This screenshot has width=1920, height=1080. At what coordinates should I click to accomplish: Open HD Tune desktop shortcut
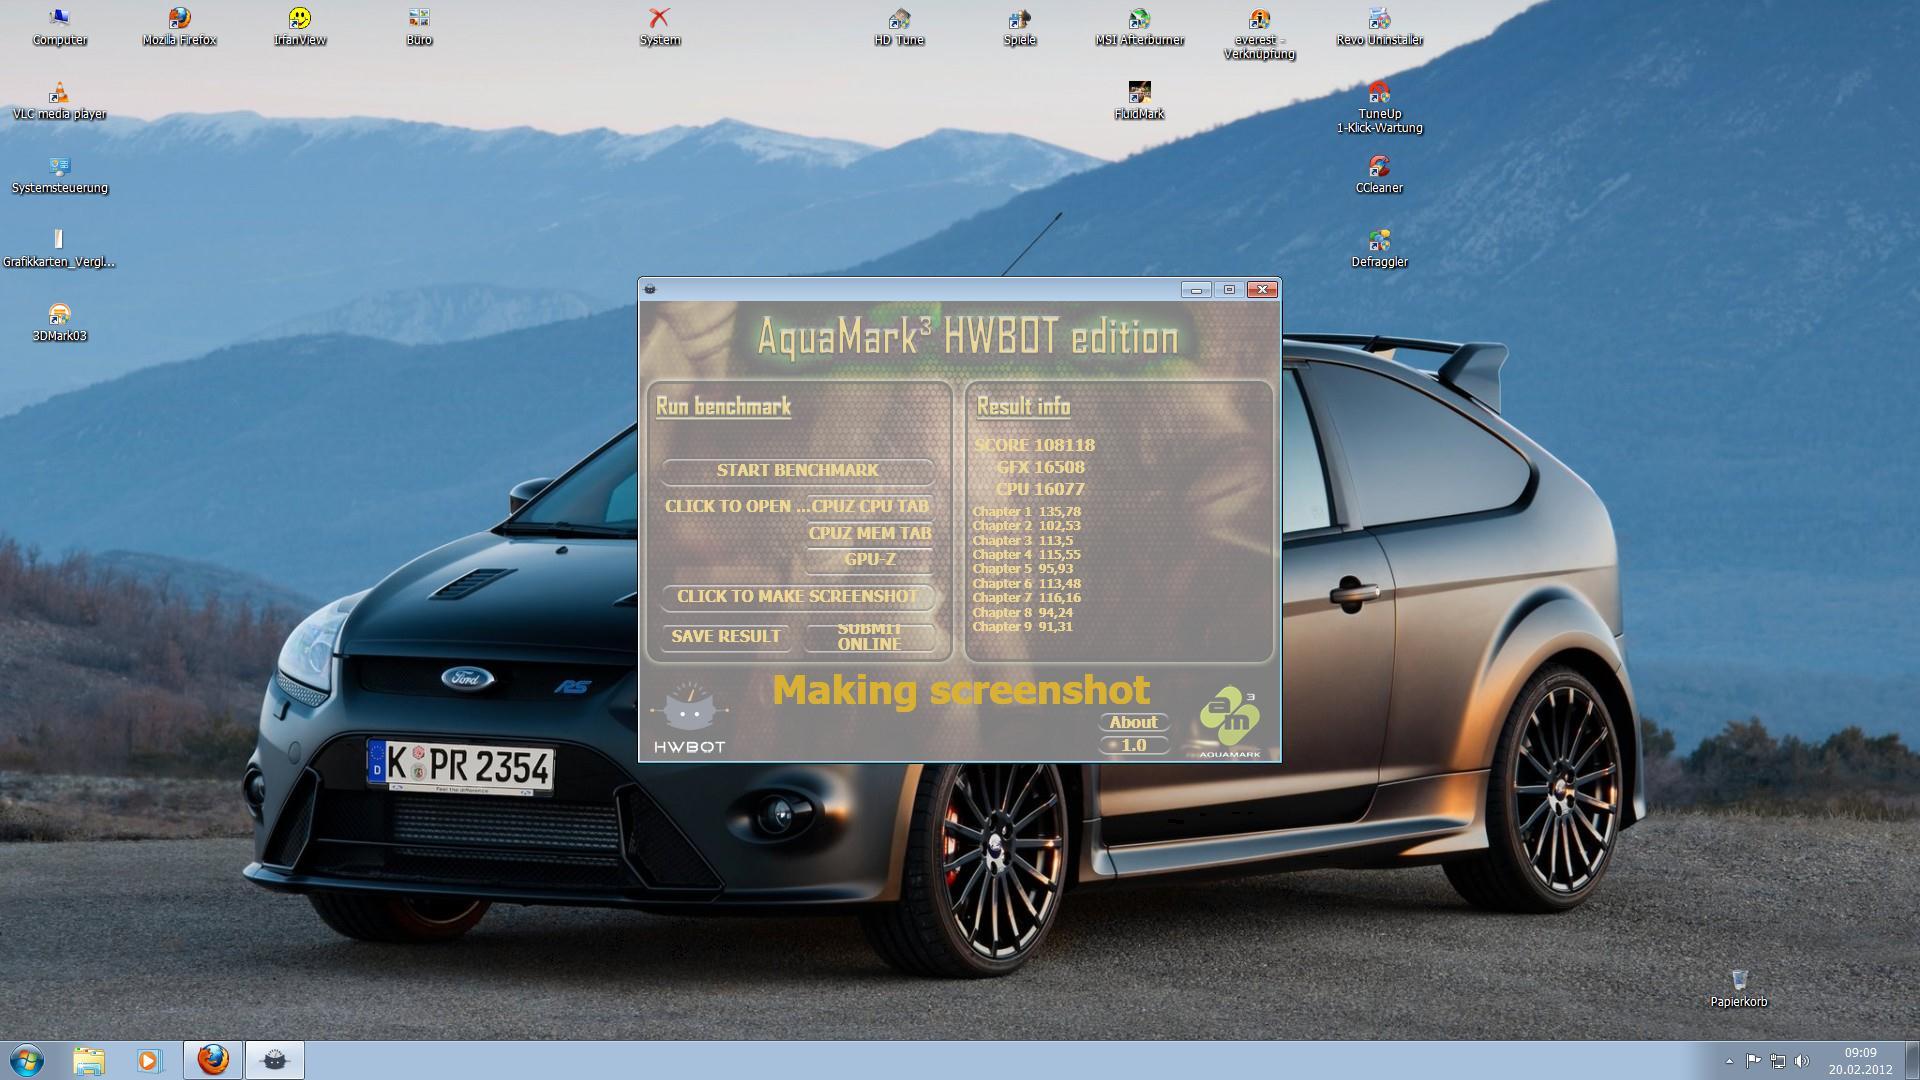click(899, 27)
